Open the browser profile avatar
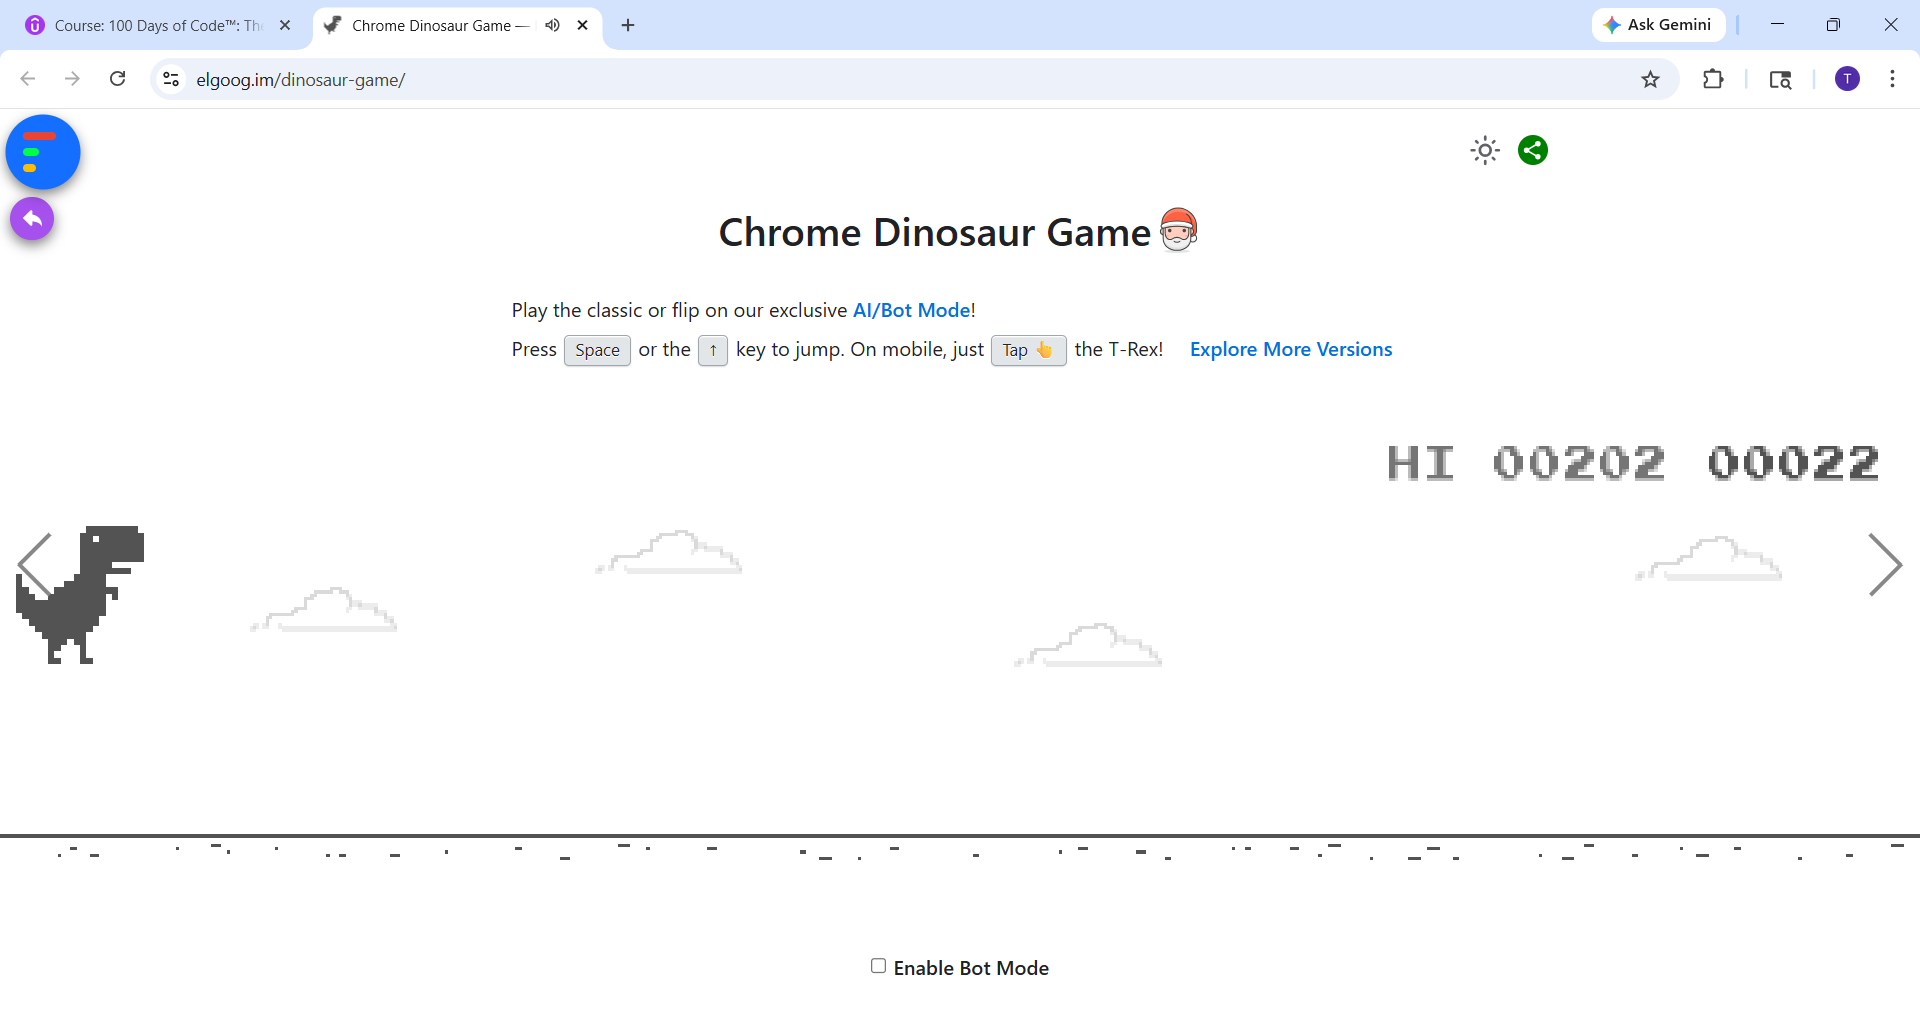The width and height of the screenshot is (1920, 1020). click(1847, 79)
